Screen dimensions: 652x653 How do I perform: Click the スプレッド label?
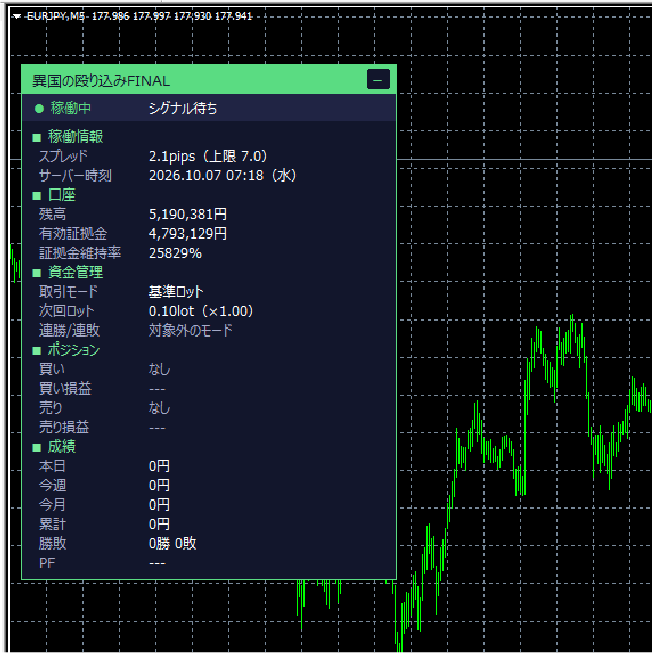pos(63,156)
